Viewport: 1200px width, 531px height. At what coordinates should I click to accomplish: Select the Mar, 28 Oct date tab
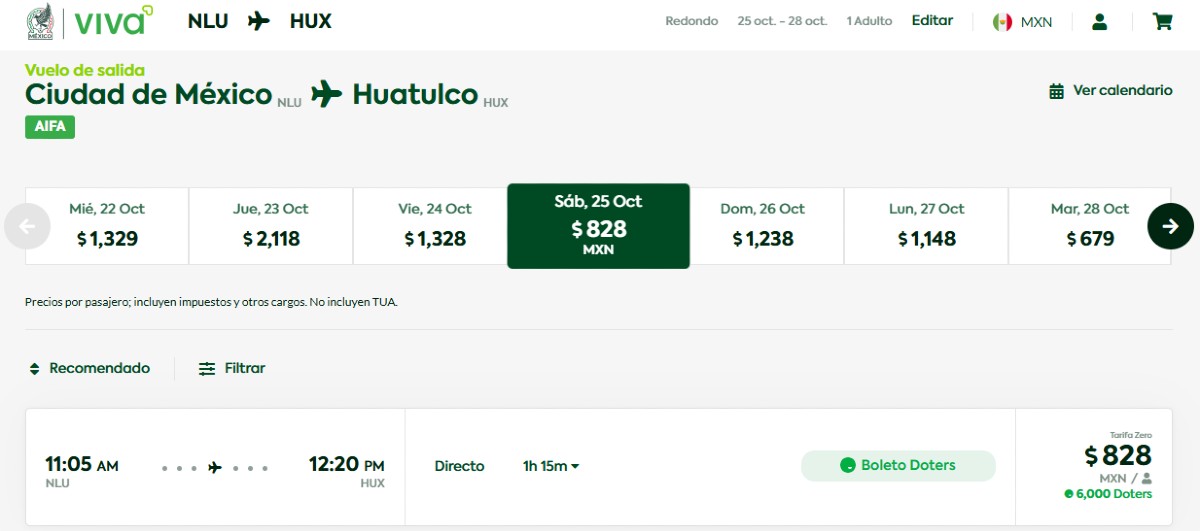[1089, 226]
